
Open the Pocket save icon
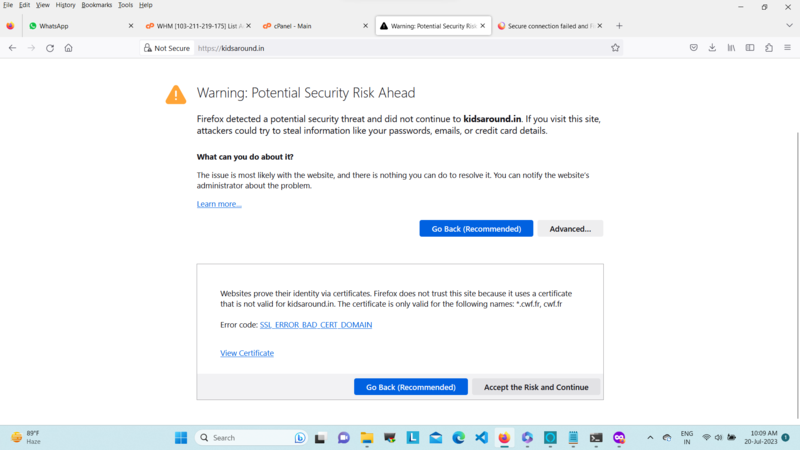[x=693, y=47]
